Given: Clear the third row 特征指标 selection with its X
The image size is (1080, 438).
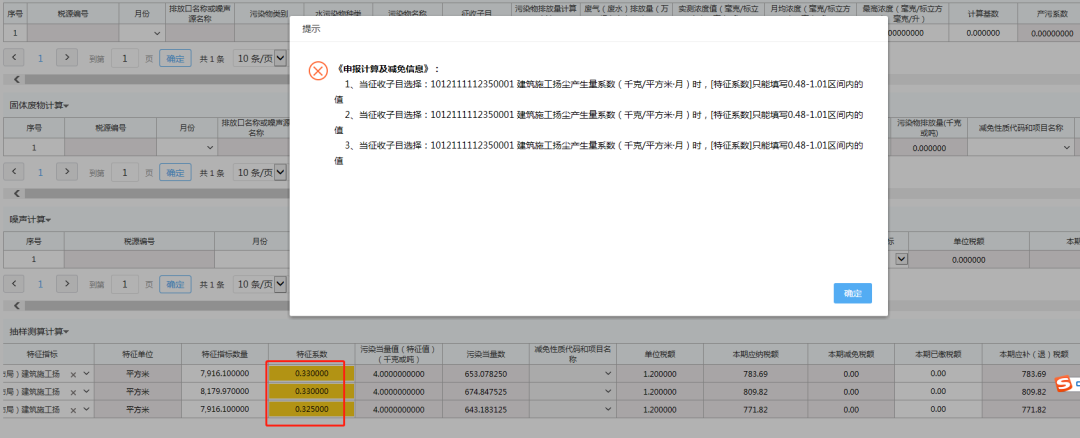Looking at the screenshot, I should (x=73, y=410).
